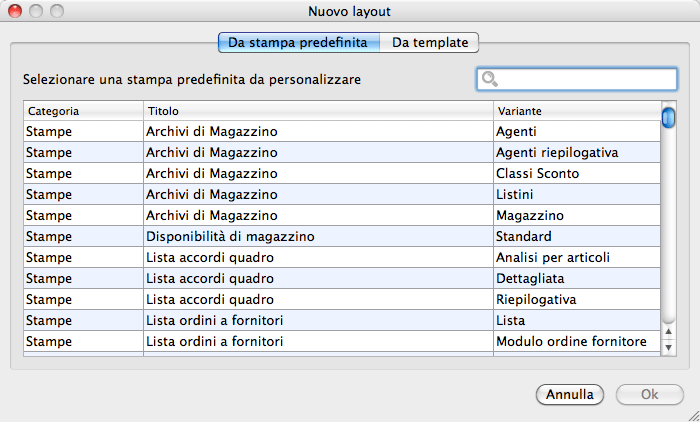Click the search input field
The height and width of the screenshot is (422, 700).
[x=585, y=79]
